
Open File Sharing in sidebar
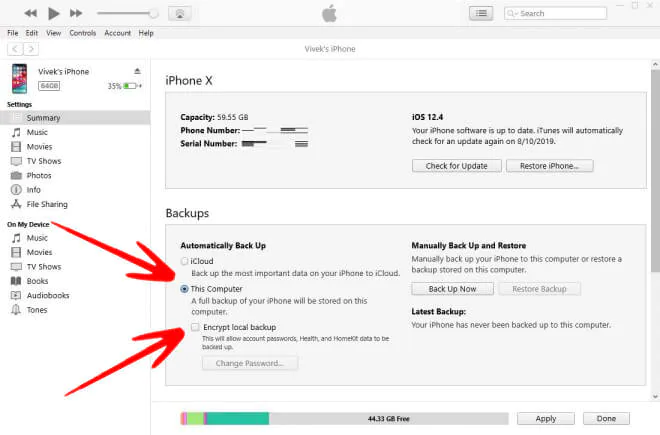tap(47, 204)
